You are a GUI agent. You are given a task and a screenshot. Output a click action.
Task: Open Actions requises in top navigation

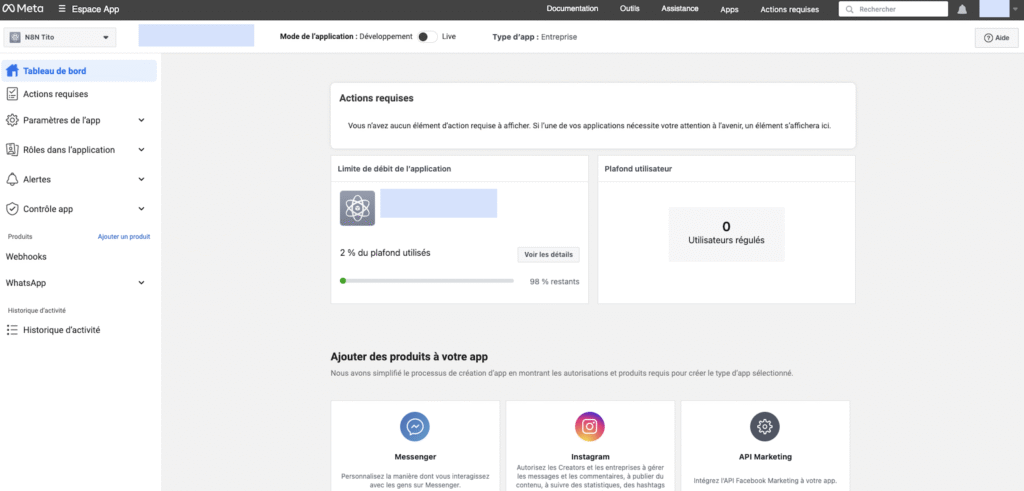click(x=789, y=9)
